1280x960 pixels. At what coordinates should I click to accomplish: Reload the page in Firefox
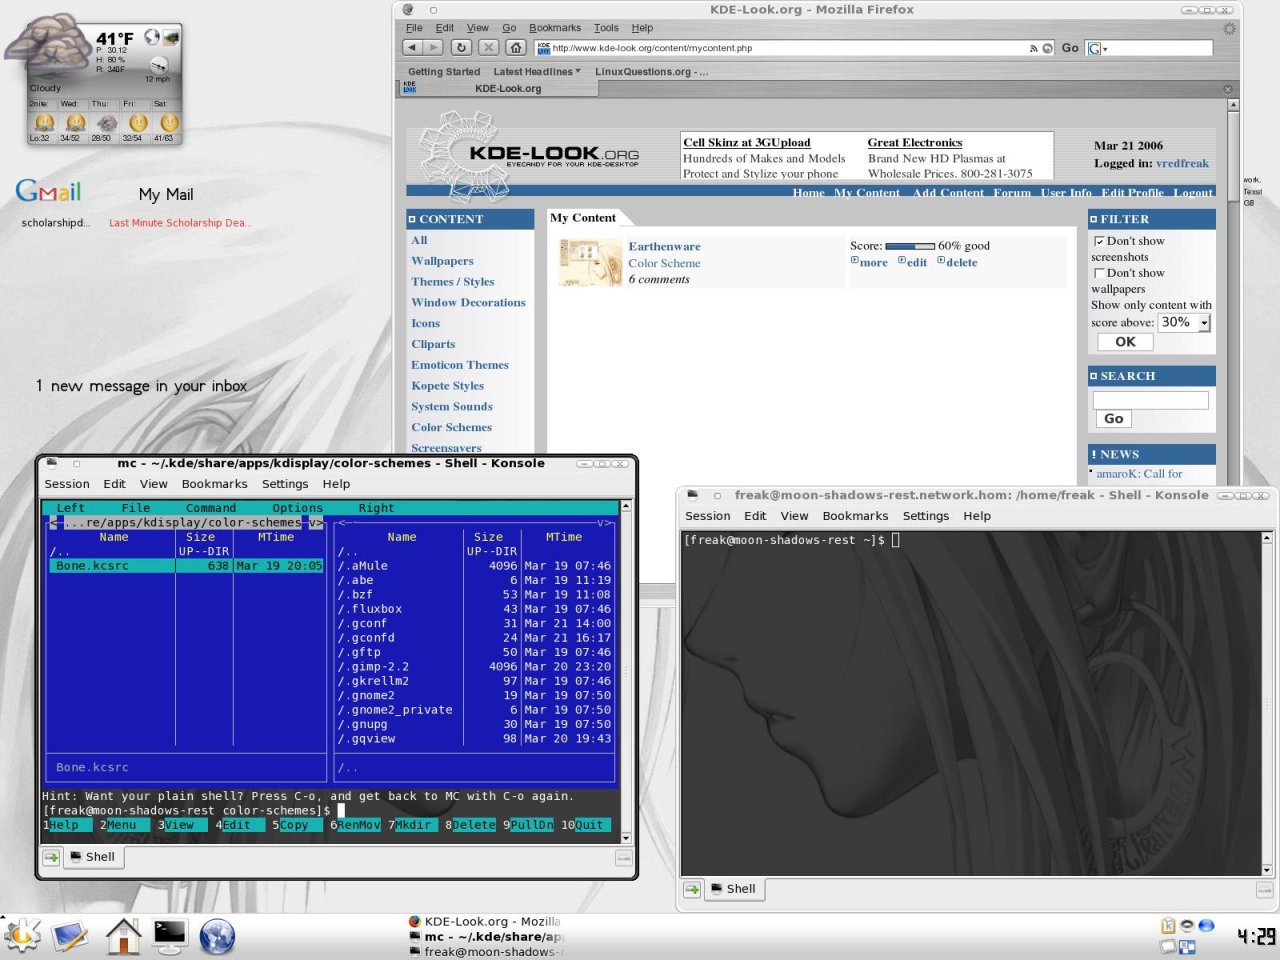[461, 47]
